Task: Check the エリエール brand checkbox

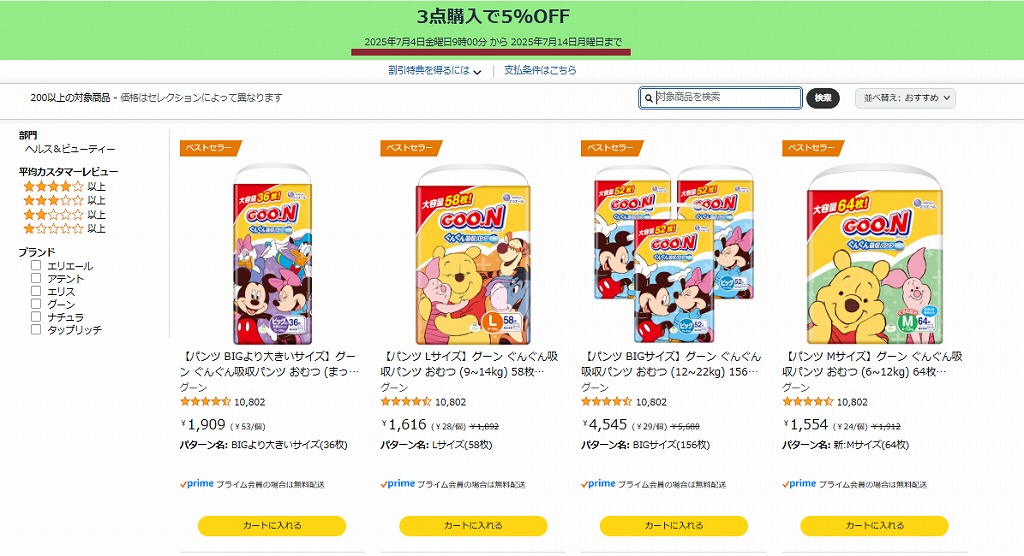Action: click(36, 265)
